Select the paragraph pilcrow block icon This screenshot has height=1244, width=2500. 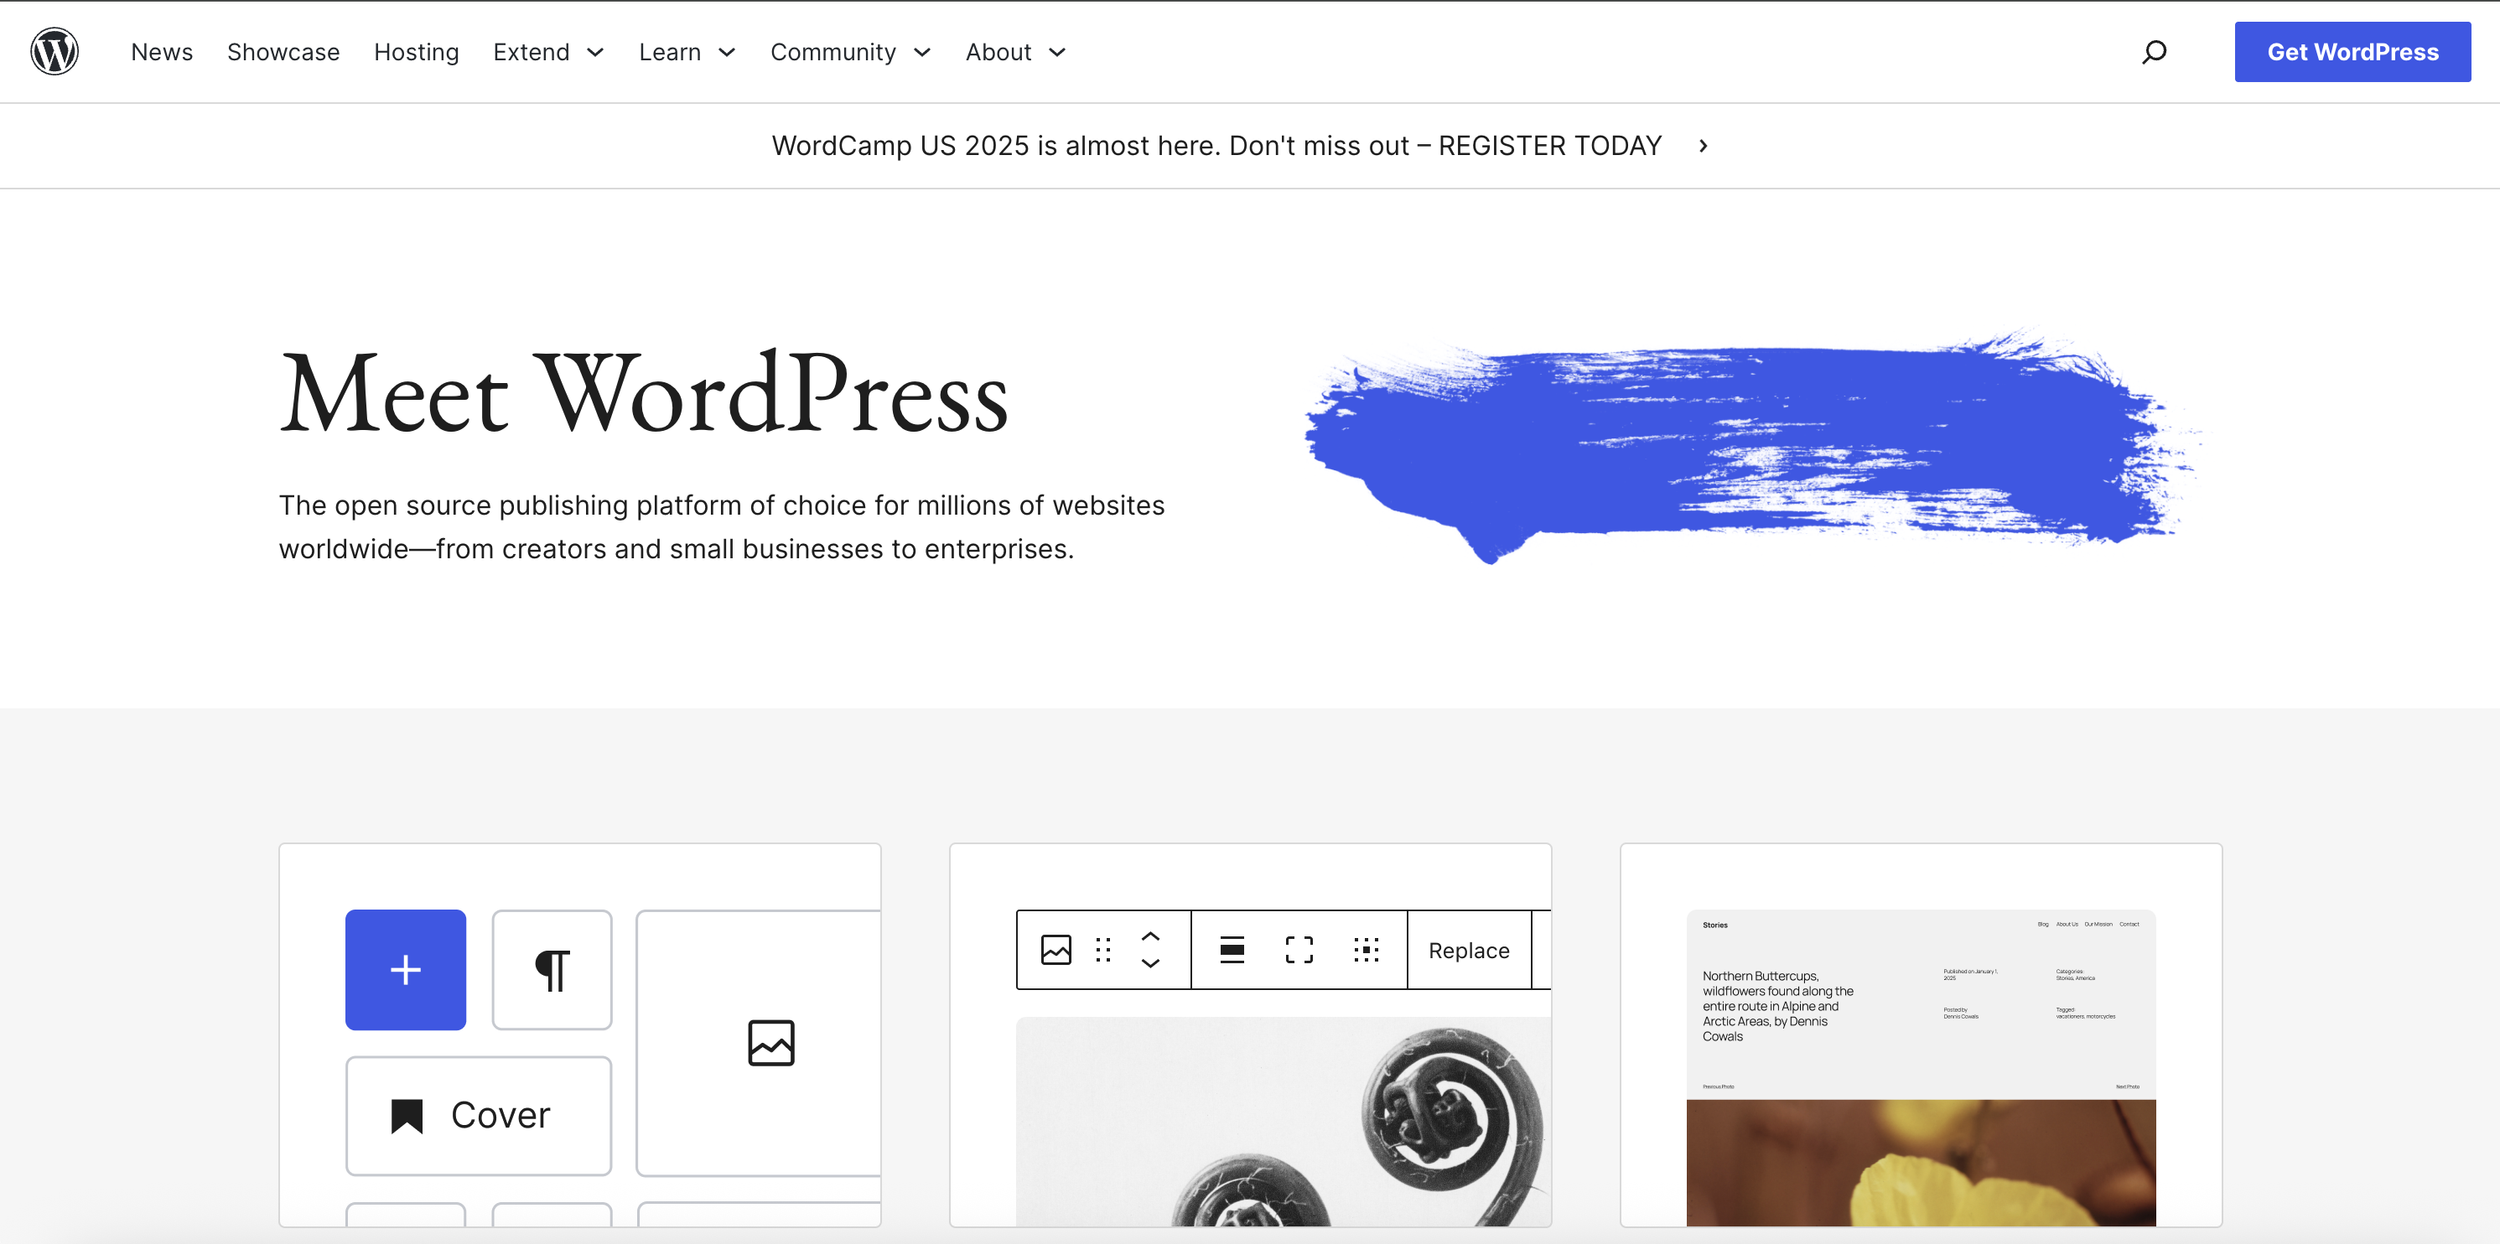tap(552, 969)
